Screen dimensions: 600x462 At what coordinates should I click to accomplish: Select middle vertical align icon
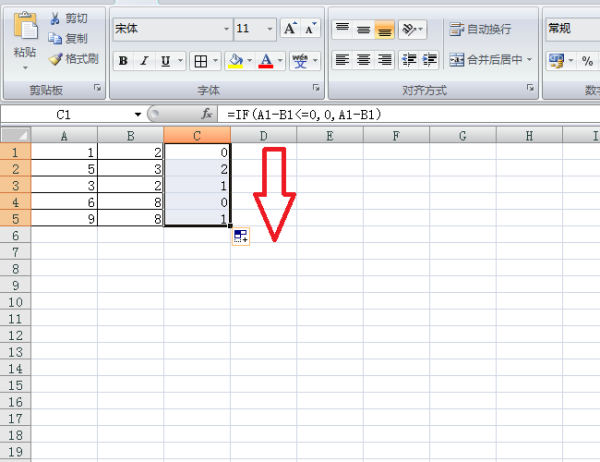[363, 29]
